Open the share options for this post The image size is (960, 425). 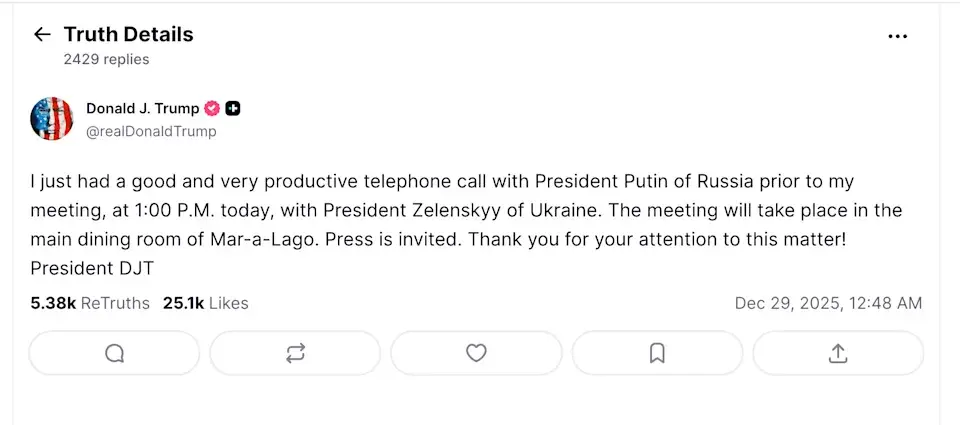[x=838, y=353]
